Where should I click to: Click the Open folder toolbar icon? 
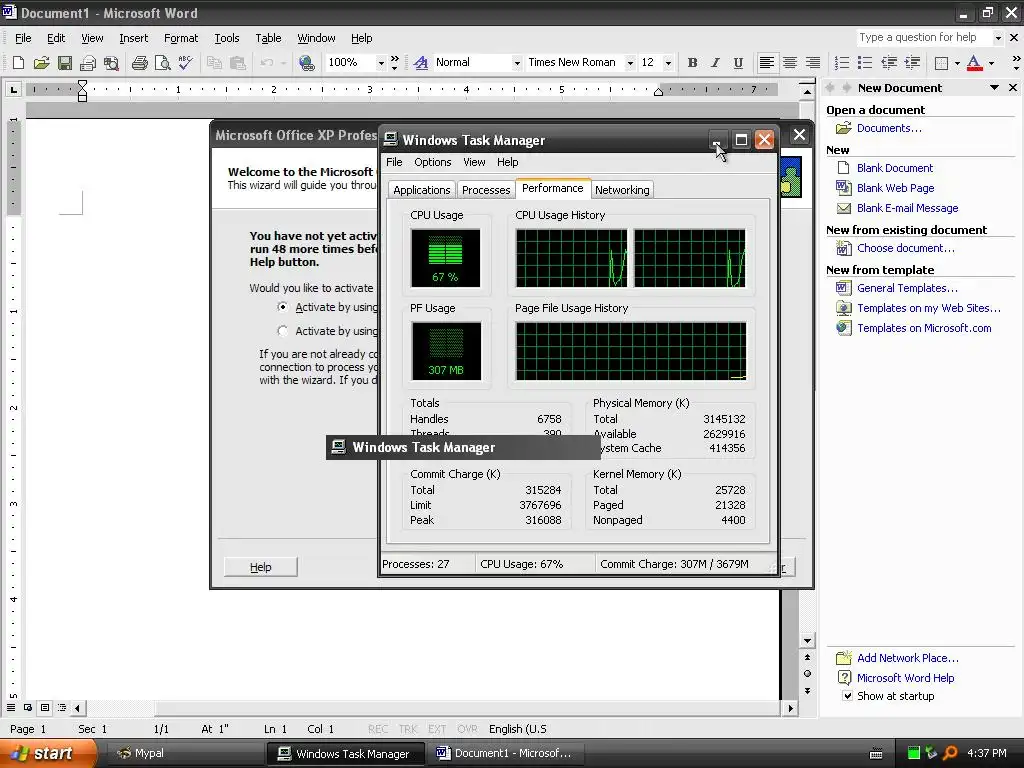click(41, 63)
